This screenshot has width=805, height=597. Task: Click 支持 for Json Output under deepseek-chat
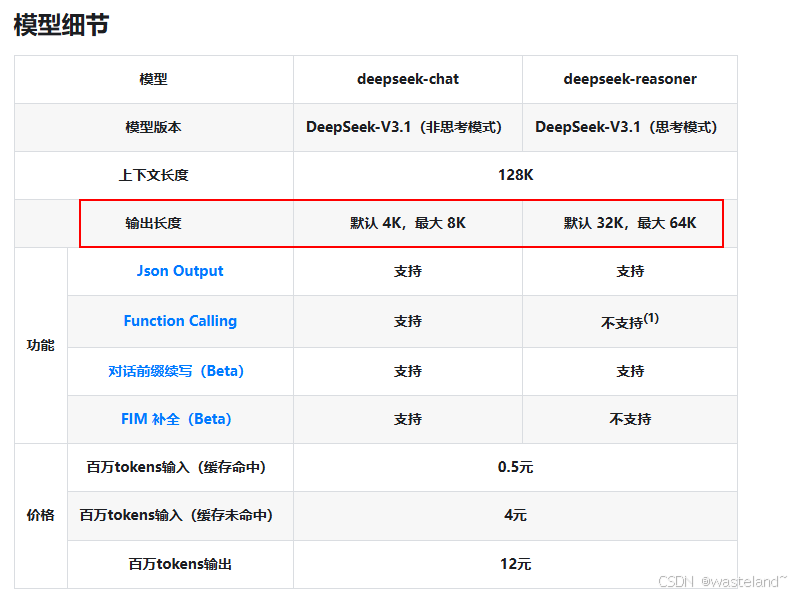click(408, 271)
